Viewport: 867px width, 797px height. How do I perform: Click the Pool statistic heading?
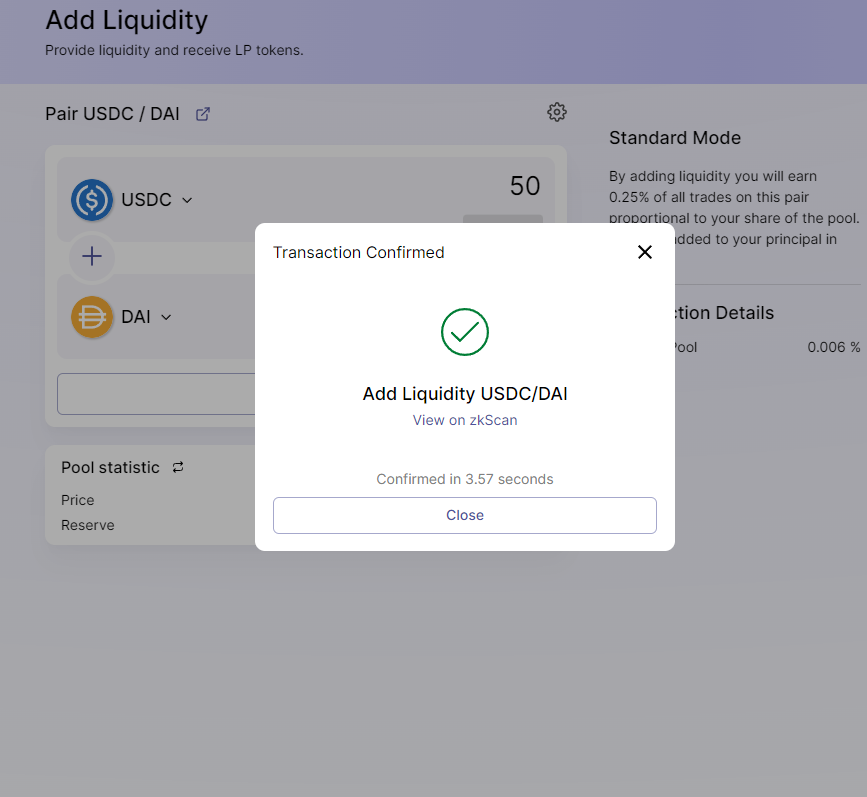[x=110, y=467]
